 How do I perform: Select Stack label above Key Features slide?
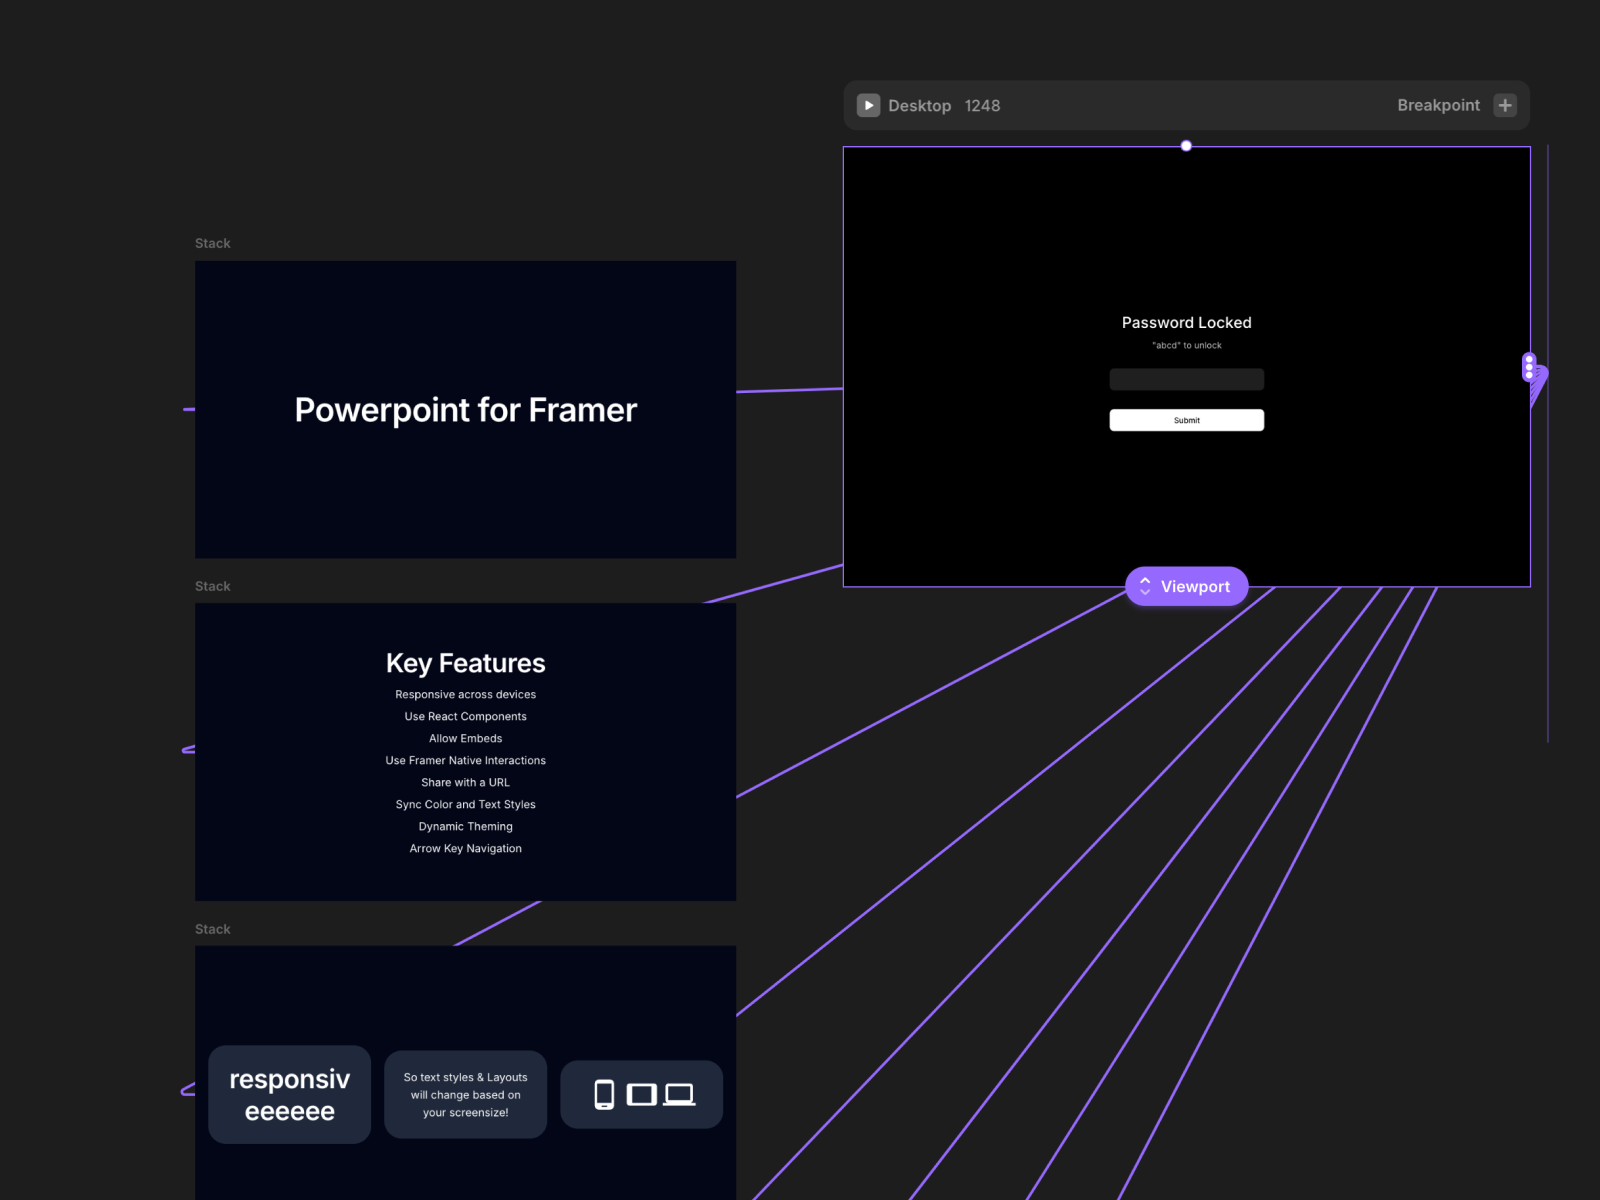(212, 586)
